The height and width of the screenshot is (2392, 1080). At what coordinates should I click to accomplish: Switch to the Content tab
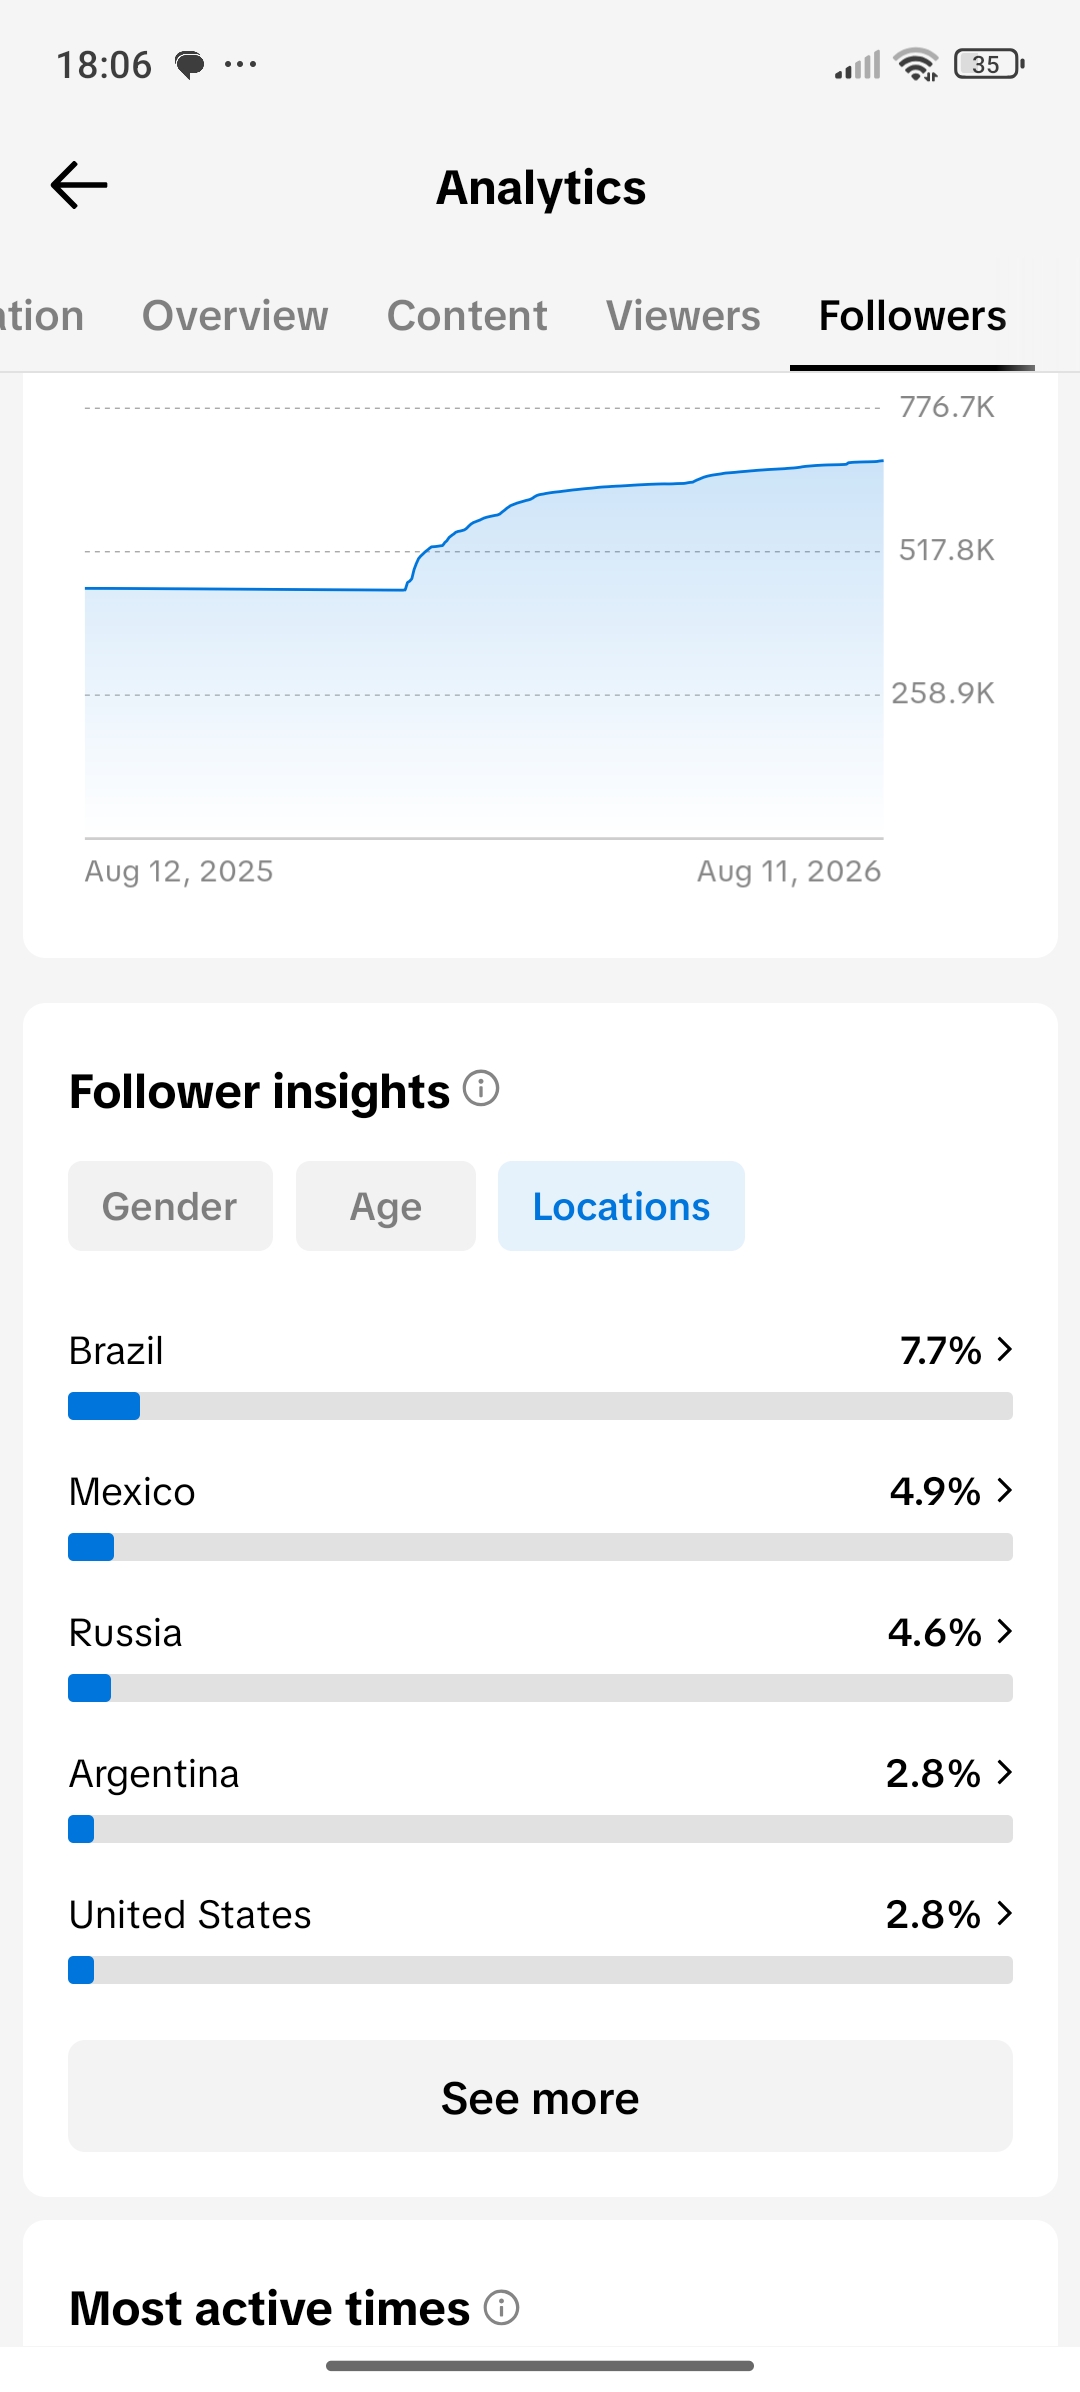(x=467, y=316)
